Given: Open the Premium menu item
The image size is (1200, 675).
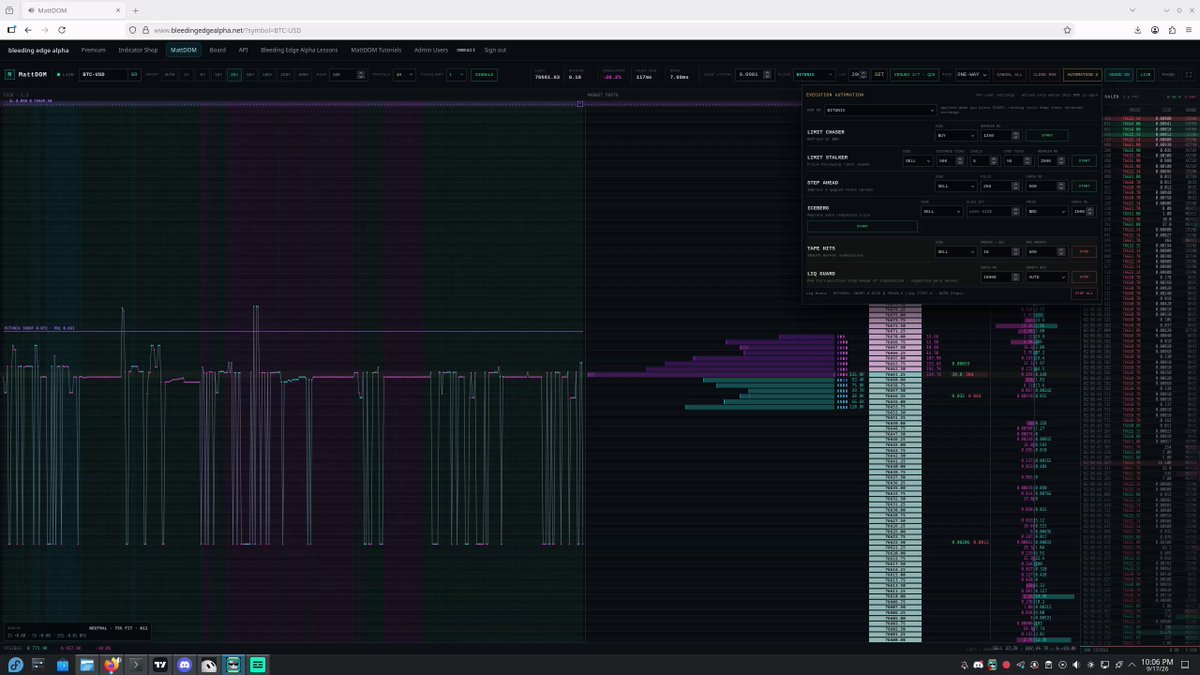Looking at the screenshot, I should 93,49.
